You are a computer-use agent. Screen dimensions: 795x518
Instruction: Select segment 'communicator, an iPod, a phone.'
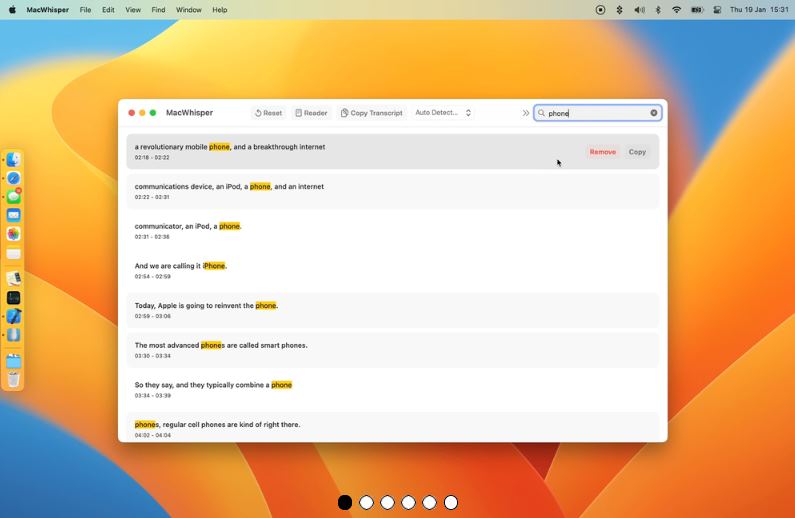pyautogui.click(x=392, y=231)
